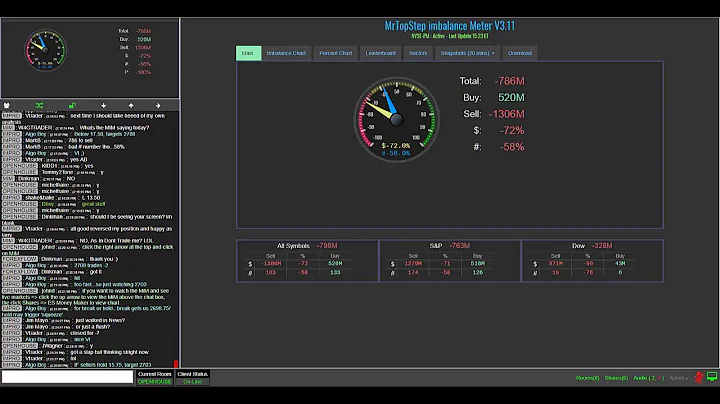Click the red muted microphone icon
Image resolution: width=720 pixels, height=404 pixels.
[698, 378]
